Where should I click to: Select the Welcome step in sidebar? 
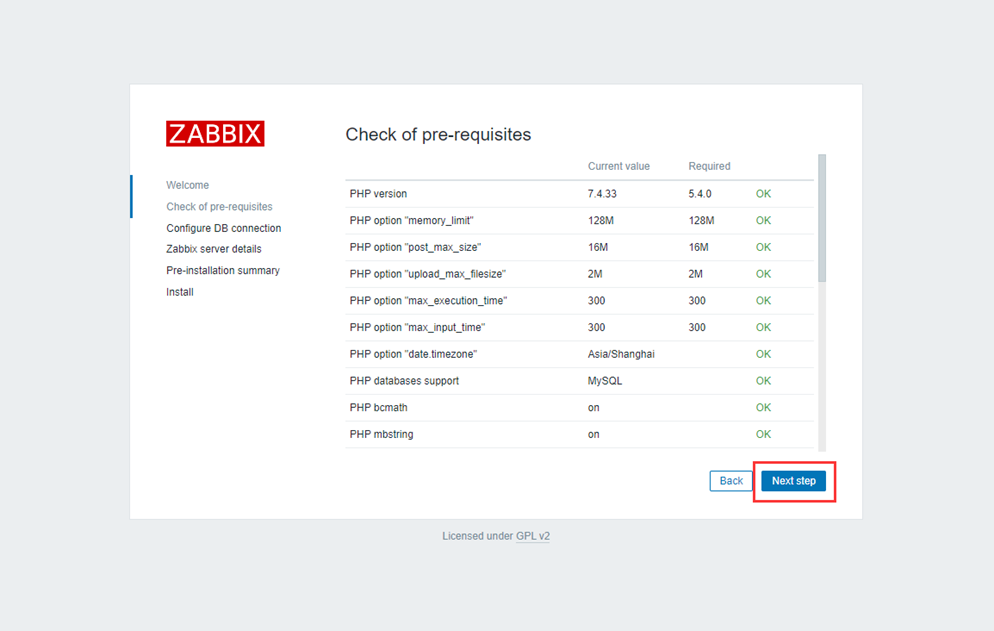[x=188, y=185]
